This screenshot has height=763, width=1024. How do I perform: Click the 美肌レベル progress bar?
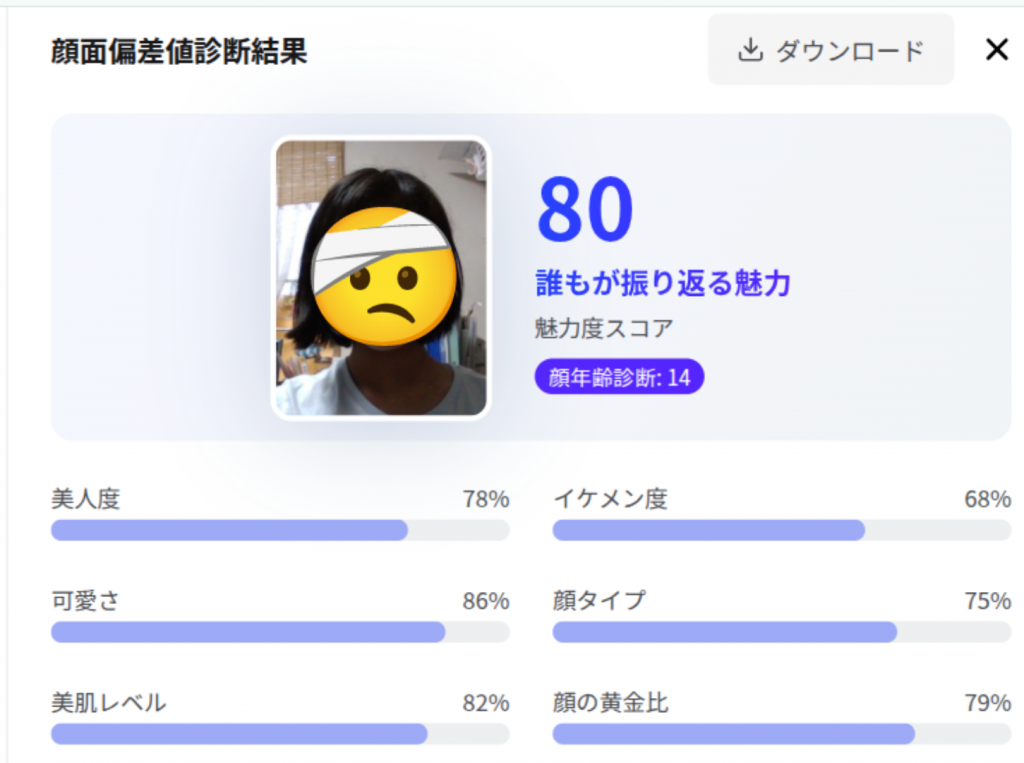point(280,734)
